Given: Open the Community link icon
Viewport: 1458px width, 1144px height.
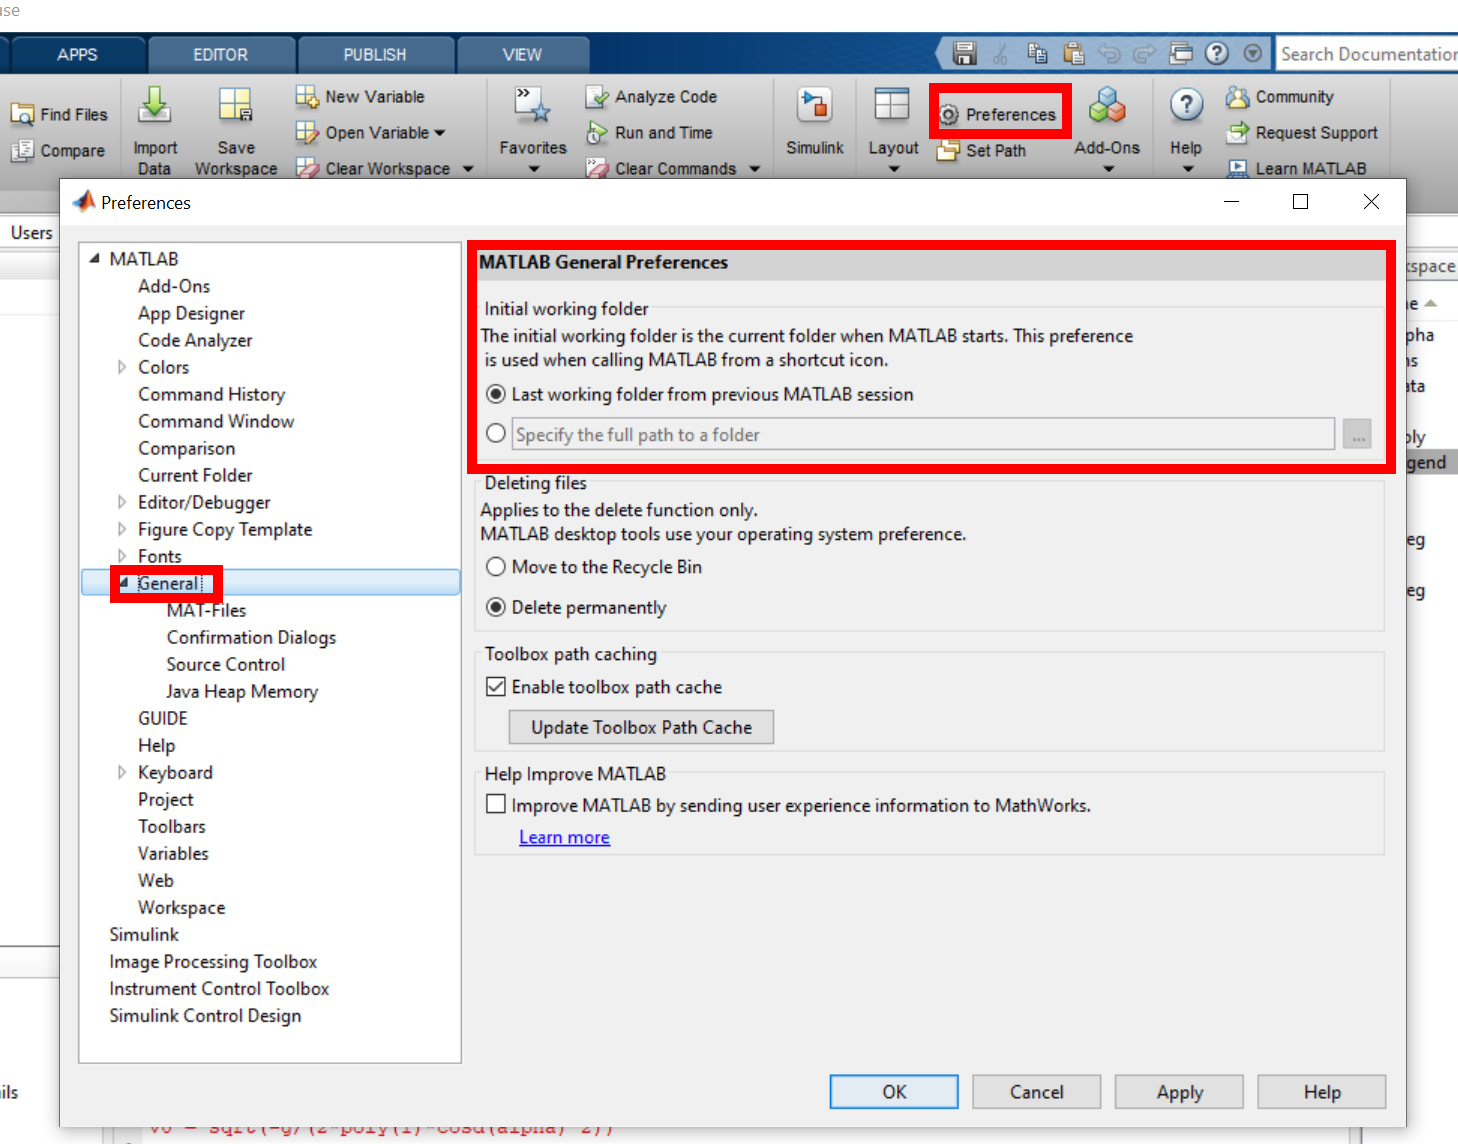Looking at the screenshot, I should point(1238,97).
